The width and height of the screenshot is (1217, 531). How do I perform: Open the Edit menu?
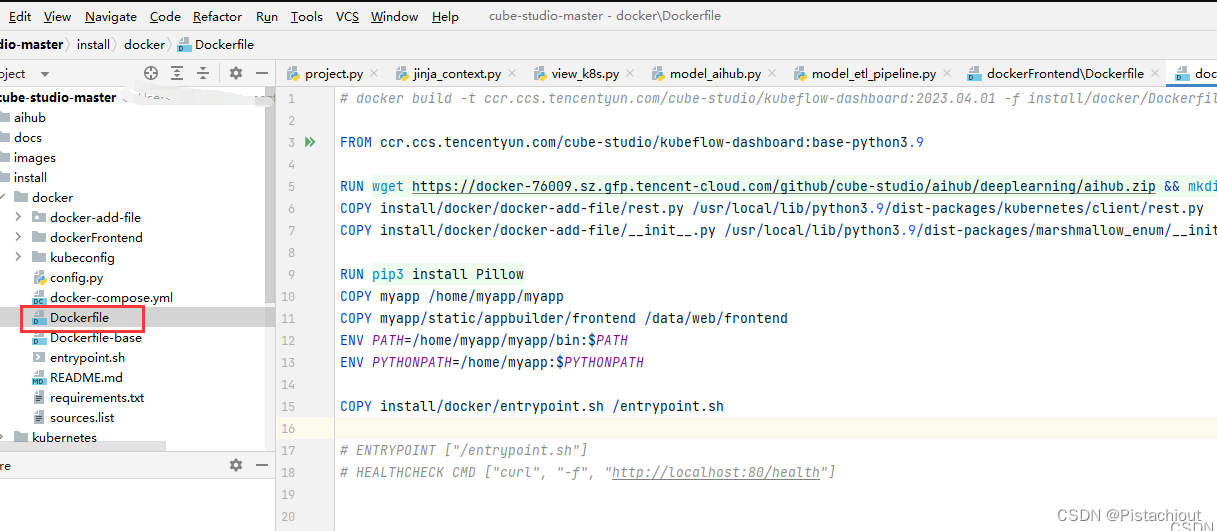pyautogui.click(x=19, y=16)
